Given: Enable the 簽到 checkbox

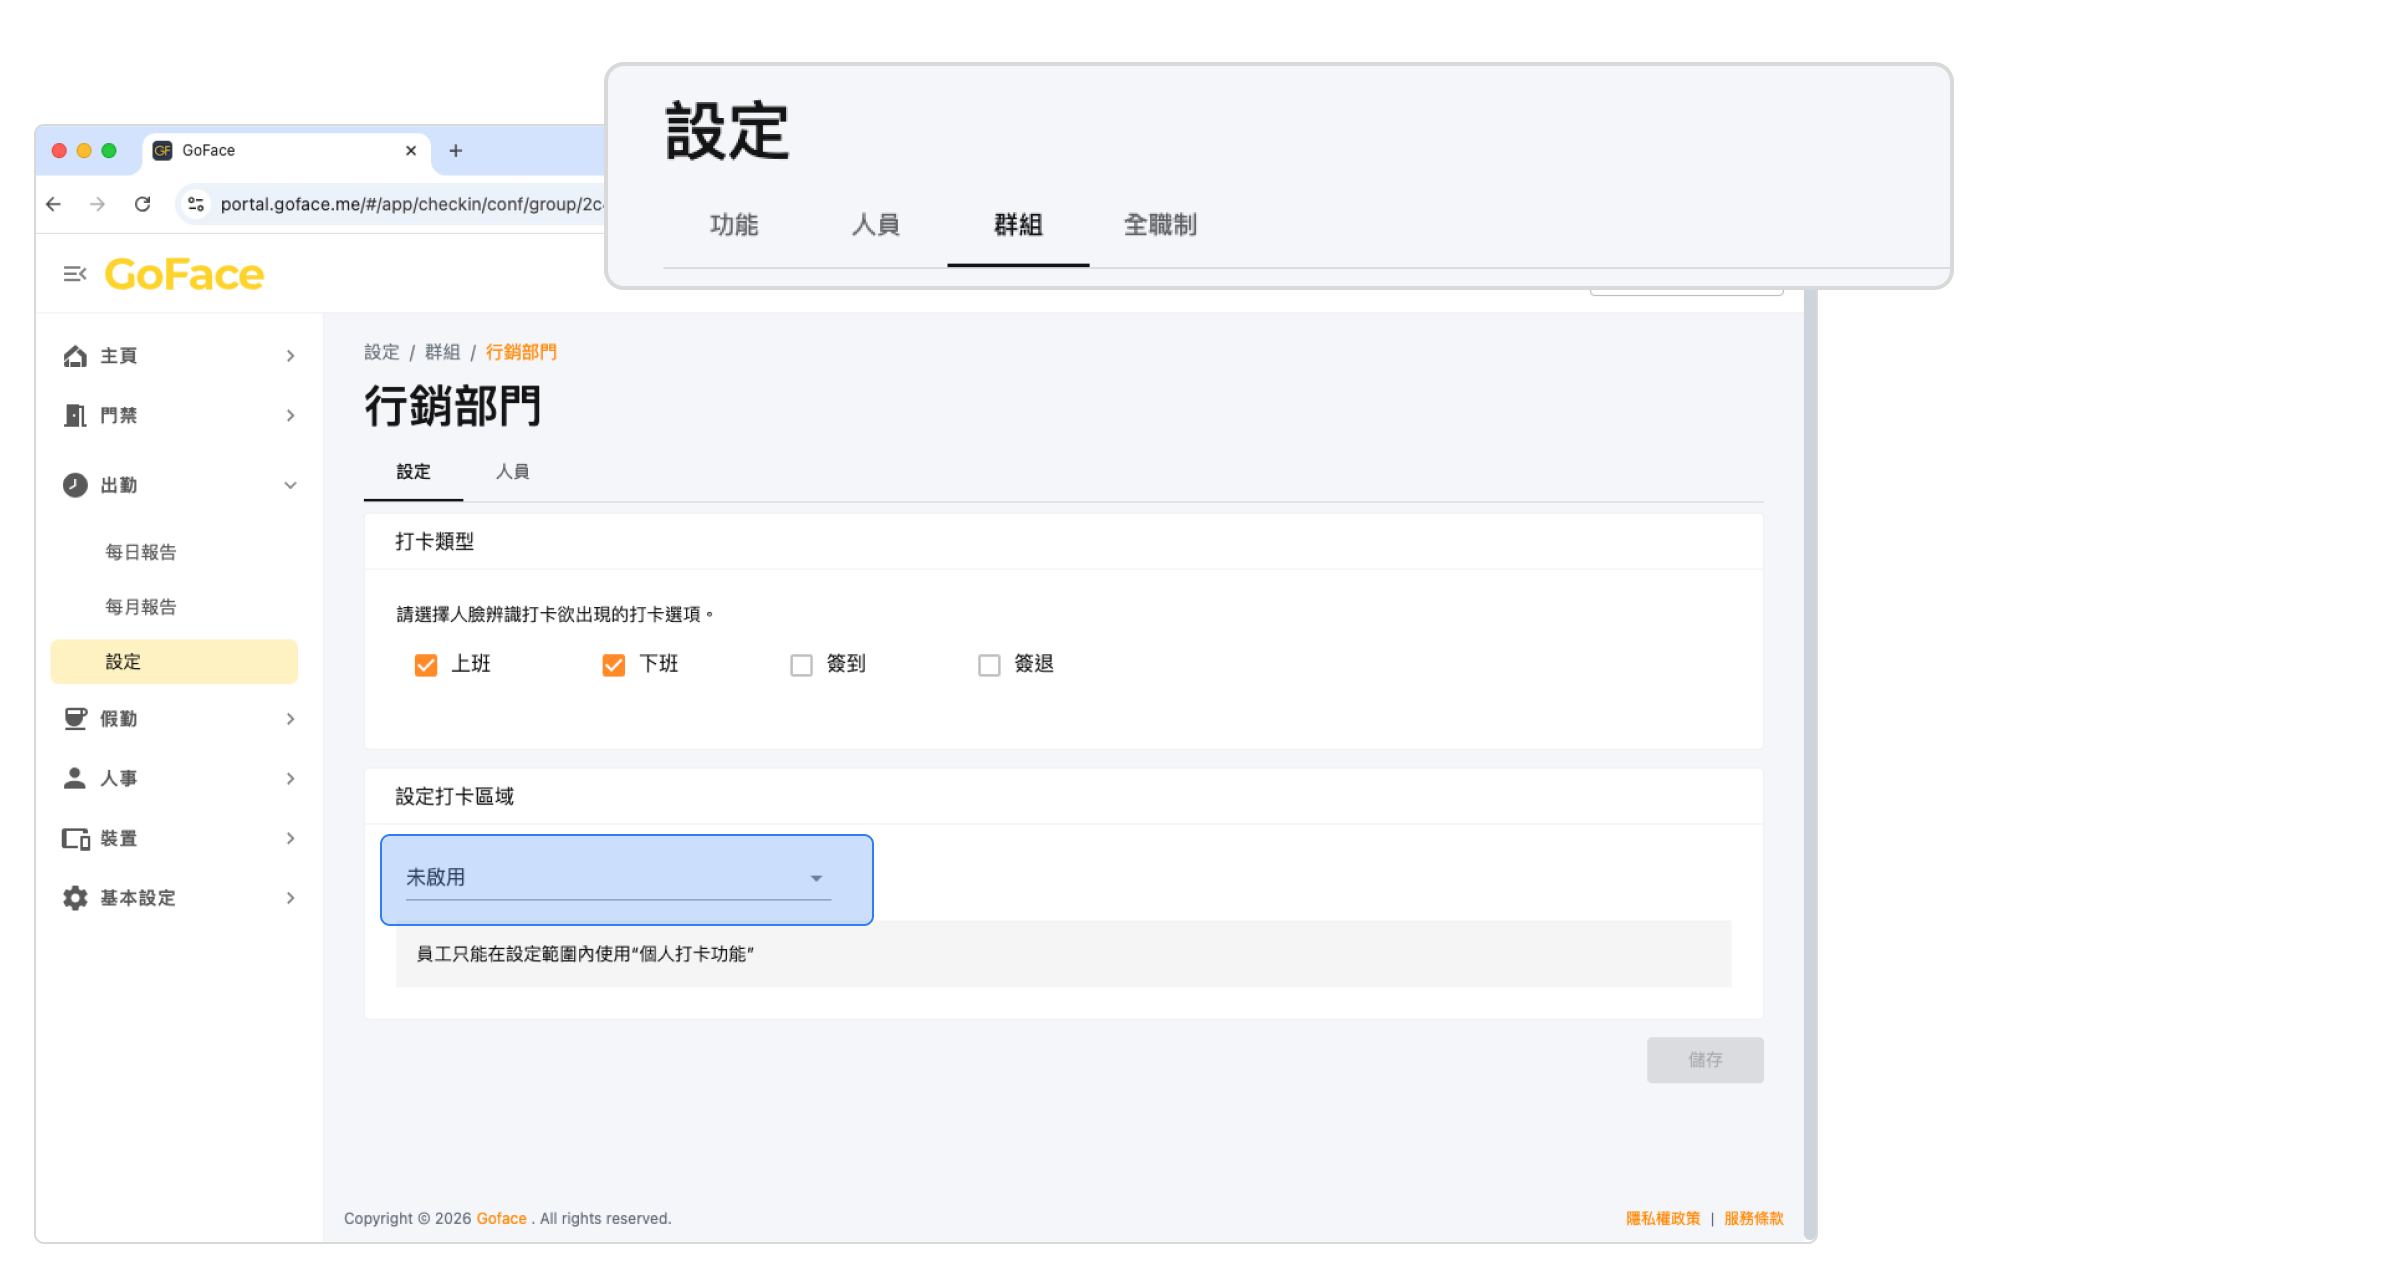Looking at the screenshot, I should click(x=801, y=665).
